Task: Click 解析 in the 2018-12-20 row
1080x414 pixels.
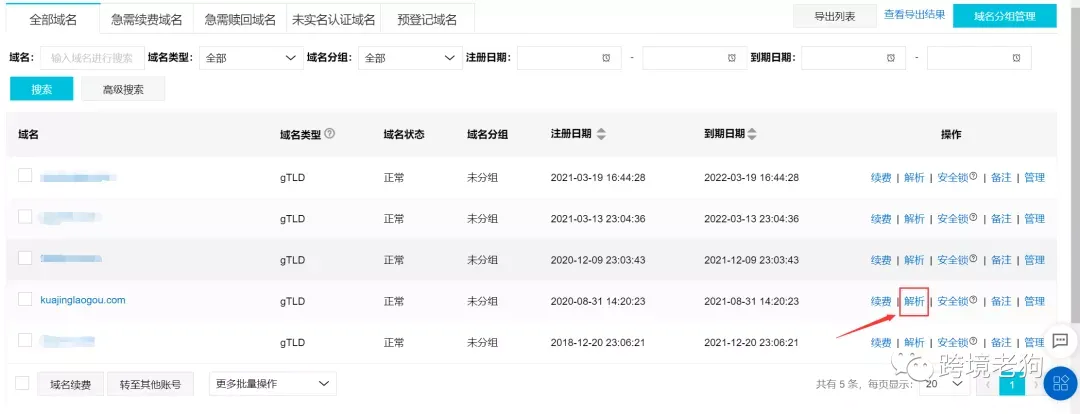Action: (x=914, y=342)
